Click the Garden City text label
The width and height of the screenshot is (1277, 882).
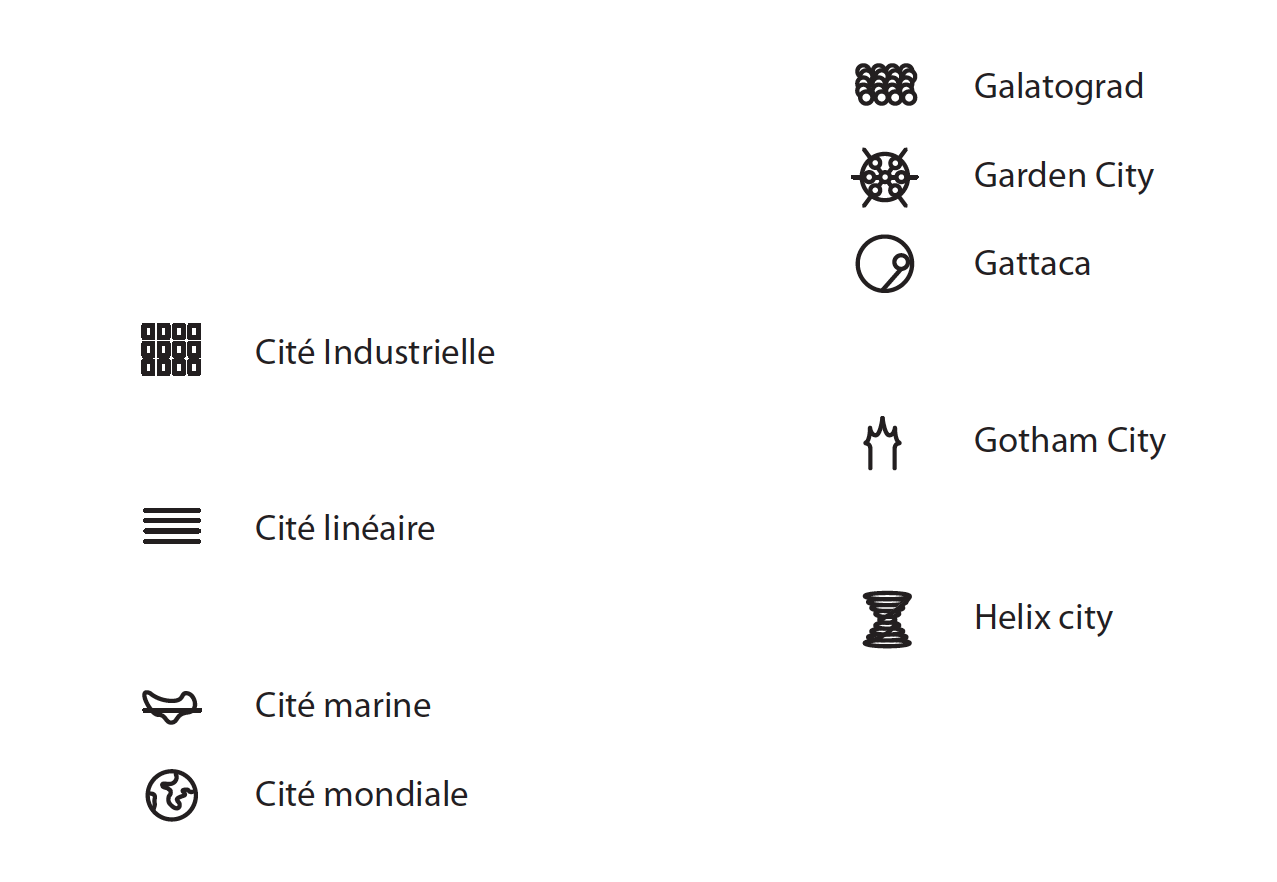(x=1063, y=176)
